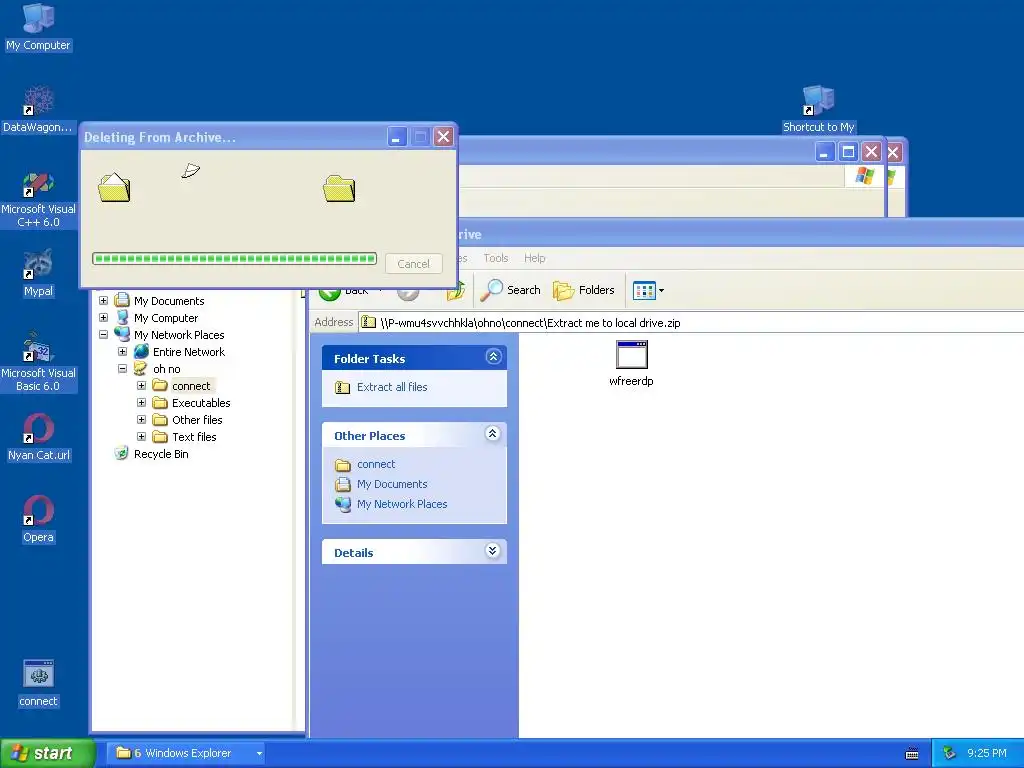Click connect folder icon in Other Places
Screen dimensions: 1024x768
[x=343, y=465]
